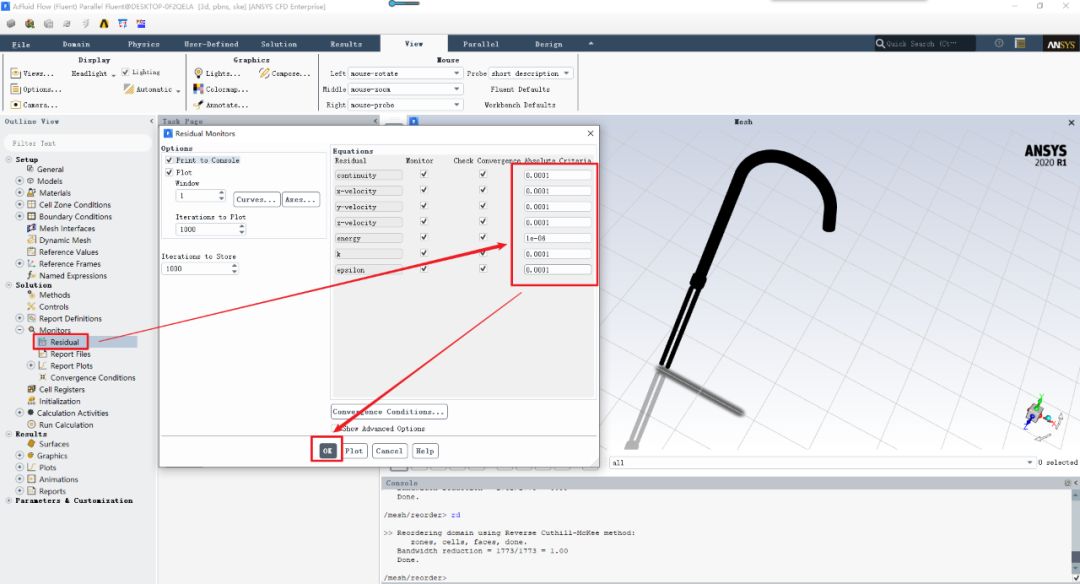Screen dimensions: 1080x584
Task: Click the Help button in dialog
Action: (x=425, y=450)
